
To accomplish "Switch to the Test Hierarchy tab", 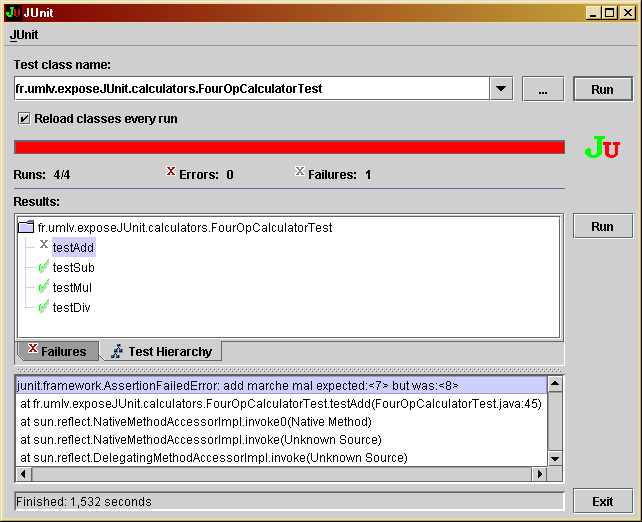I will tap(161, 351).
